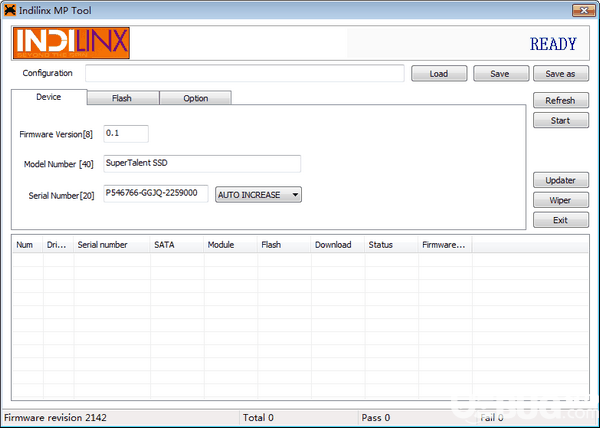Launch the Wiper utility

click(x=561, y=200)
